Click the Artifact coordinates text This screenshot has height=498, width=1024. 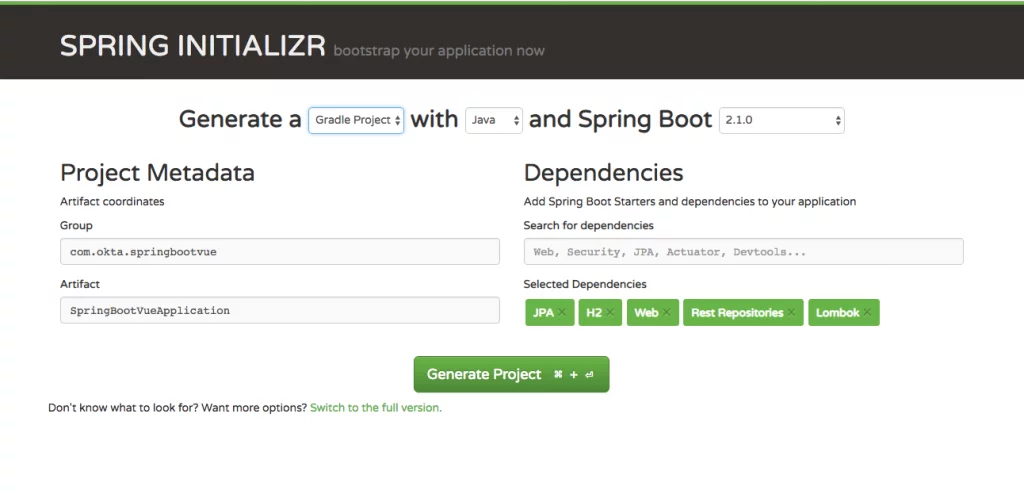click(x=112, y=202)
